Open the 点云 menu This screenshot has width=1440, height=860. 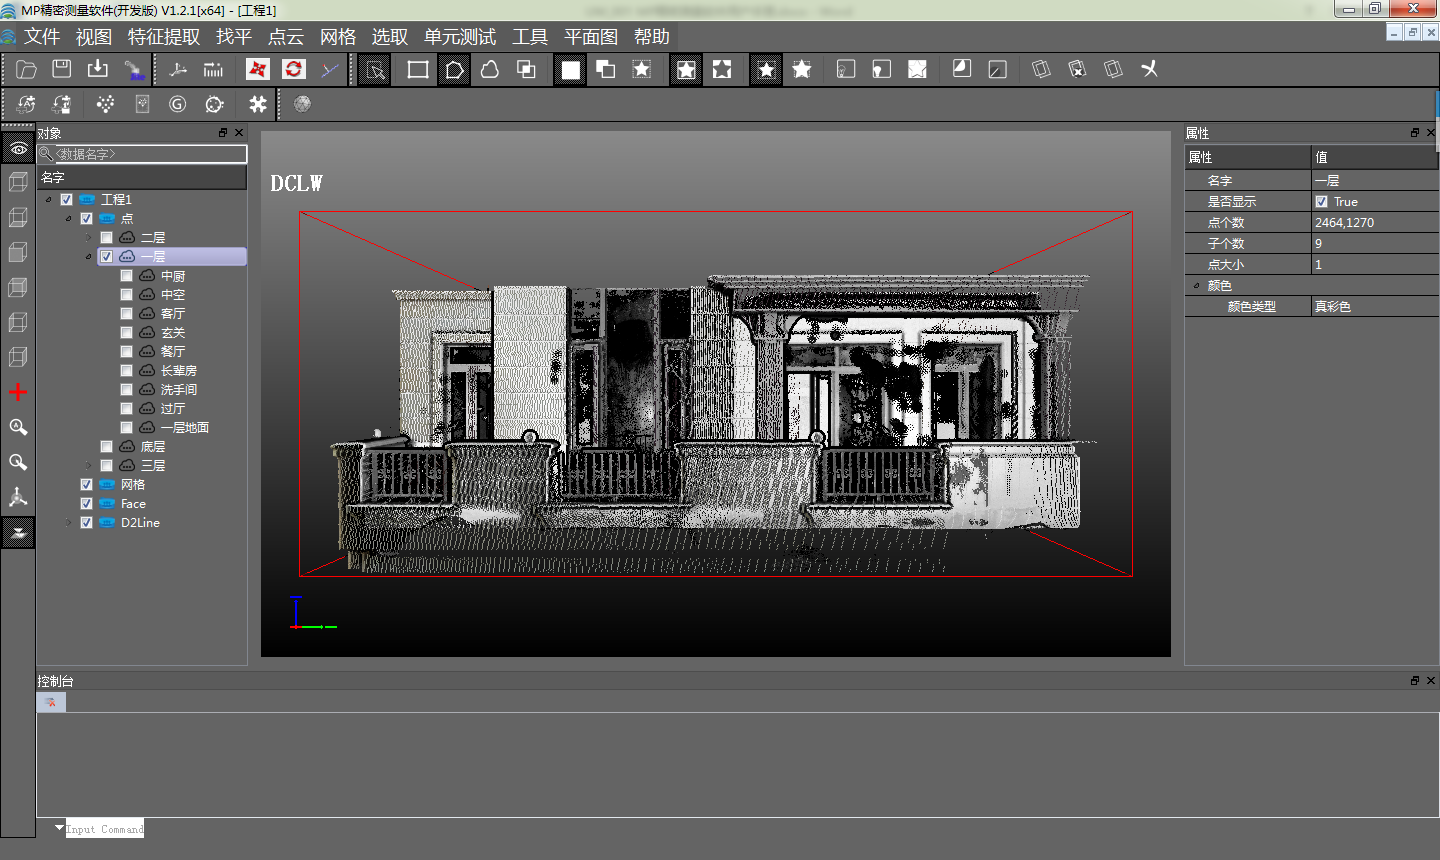pyautogui.click(x=285, y=37)
